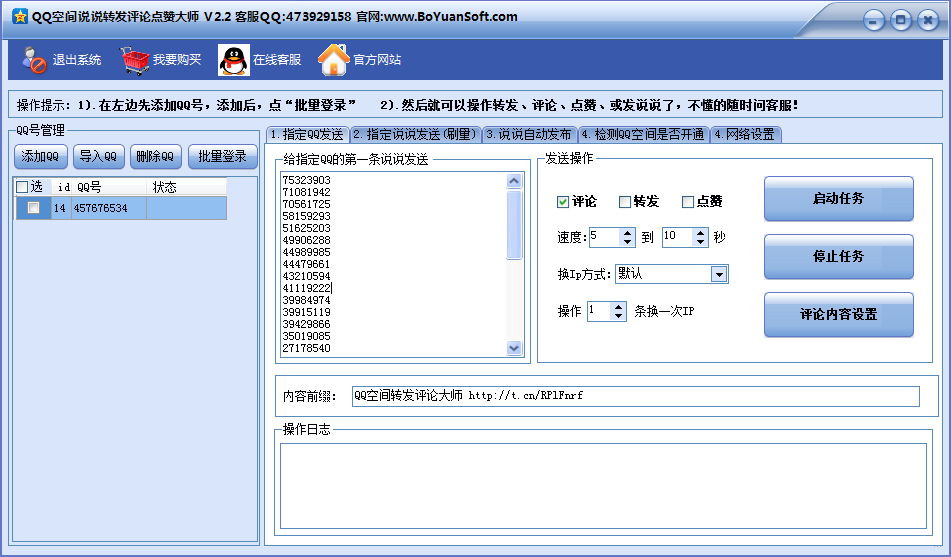Open the 说说自动发布 tab
Image resolution: width=951 pixels, height=557 pixels.
click(529, 134)
